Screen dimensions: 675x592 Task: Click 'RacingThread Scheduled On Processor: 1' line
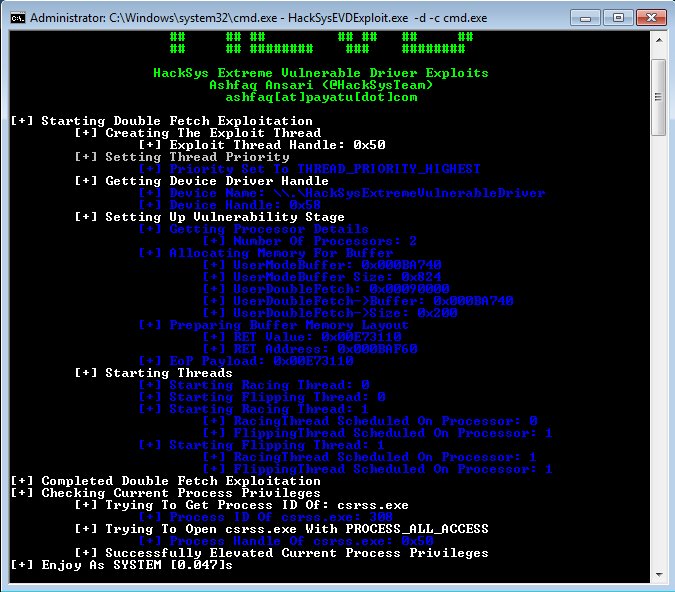click(370, 457)
